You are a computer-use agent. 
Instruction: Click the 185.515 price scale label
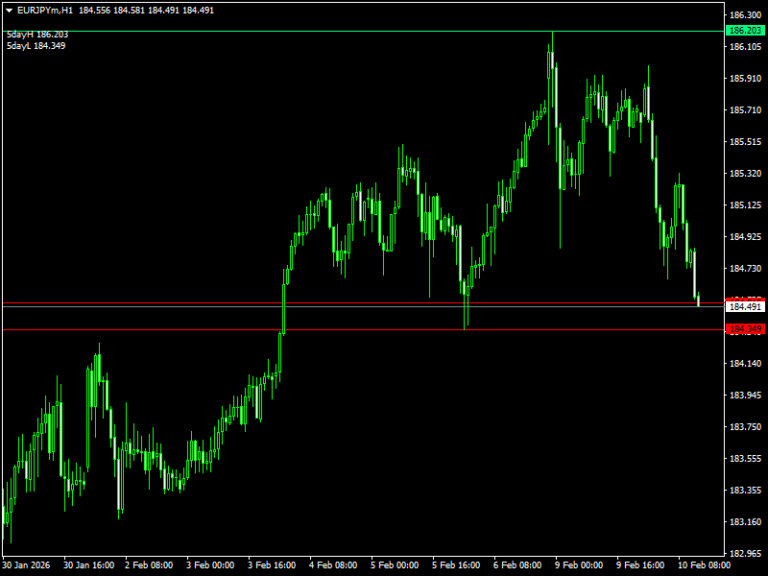click(x=745, y=142)
